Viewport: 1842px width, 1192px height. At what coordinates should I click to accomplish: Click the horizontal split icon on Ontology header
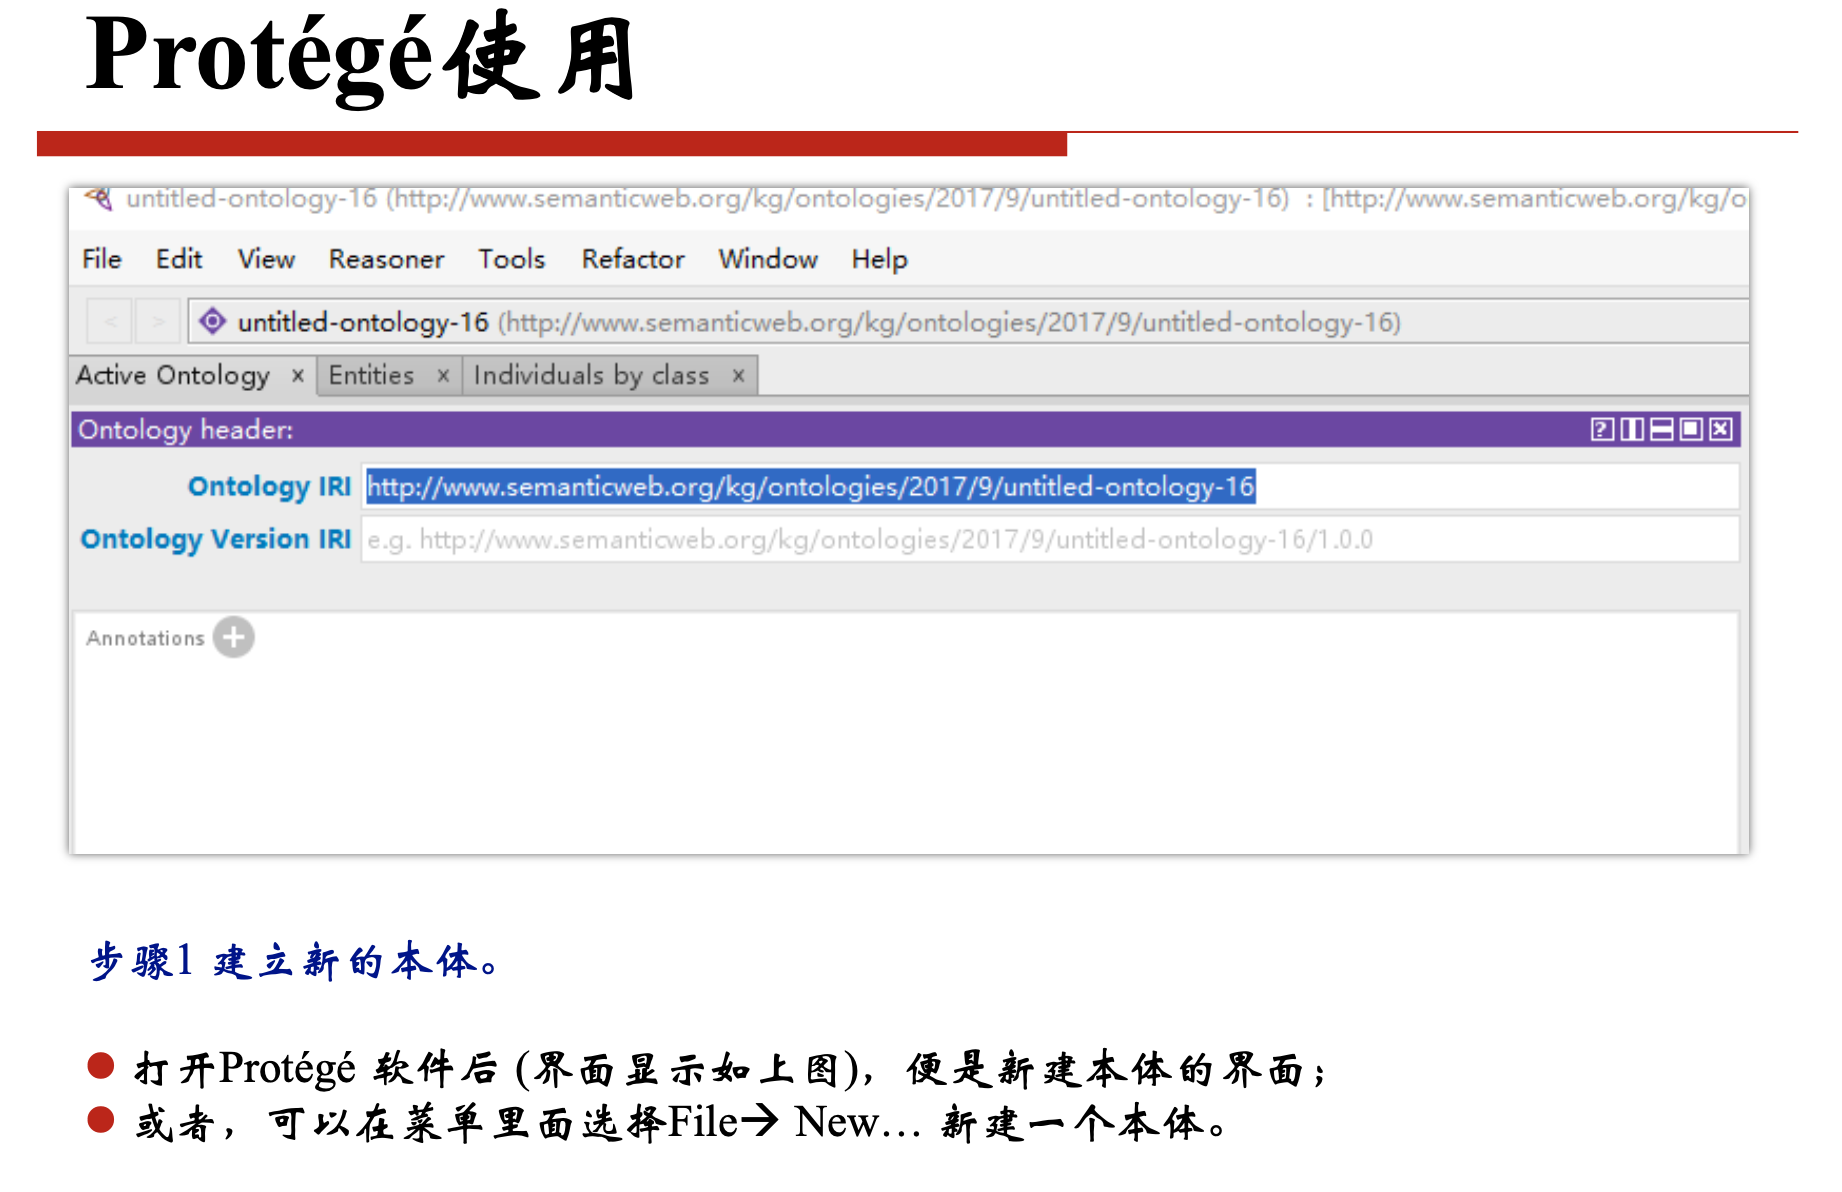pyautogui.click(x=1662, y=430)
